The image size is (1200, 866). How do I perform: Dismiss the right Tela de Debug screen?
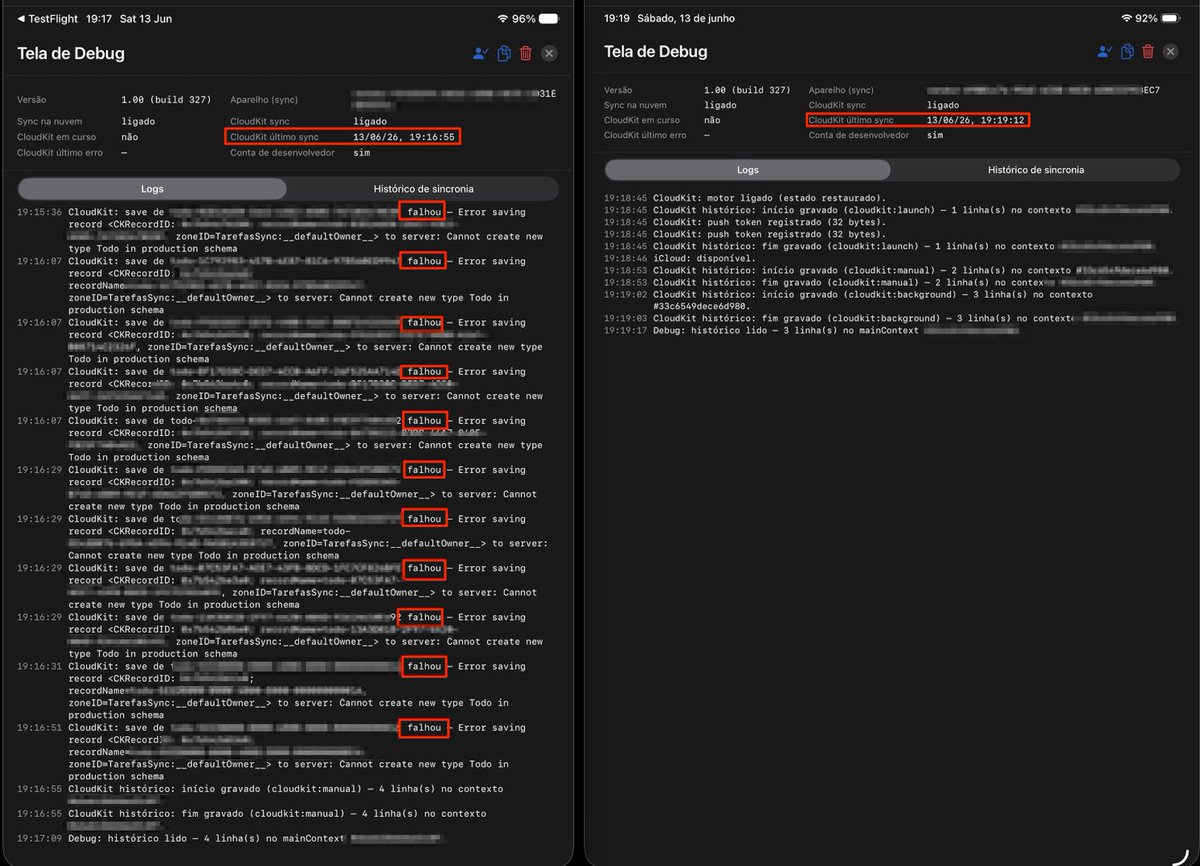click(x=1170, y=52)
